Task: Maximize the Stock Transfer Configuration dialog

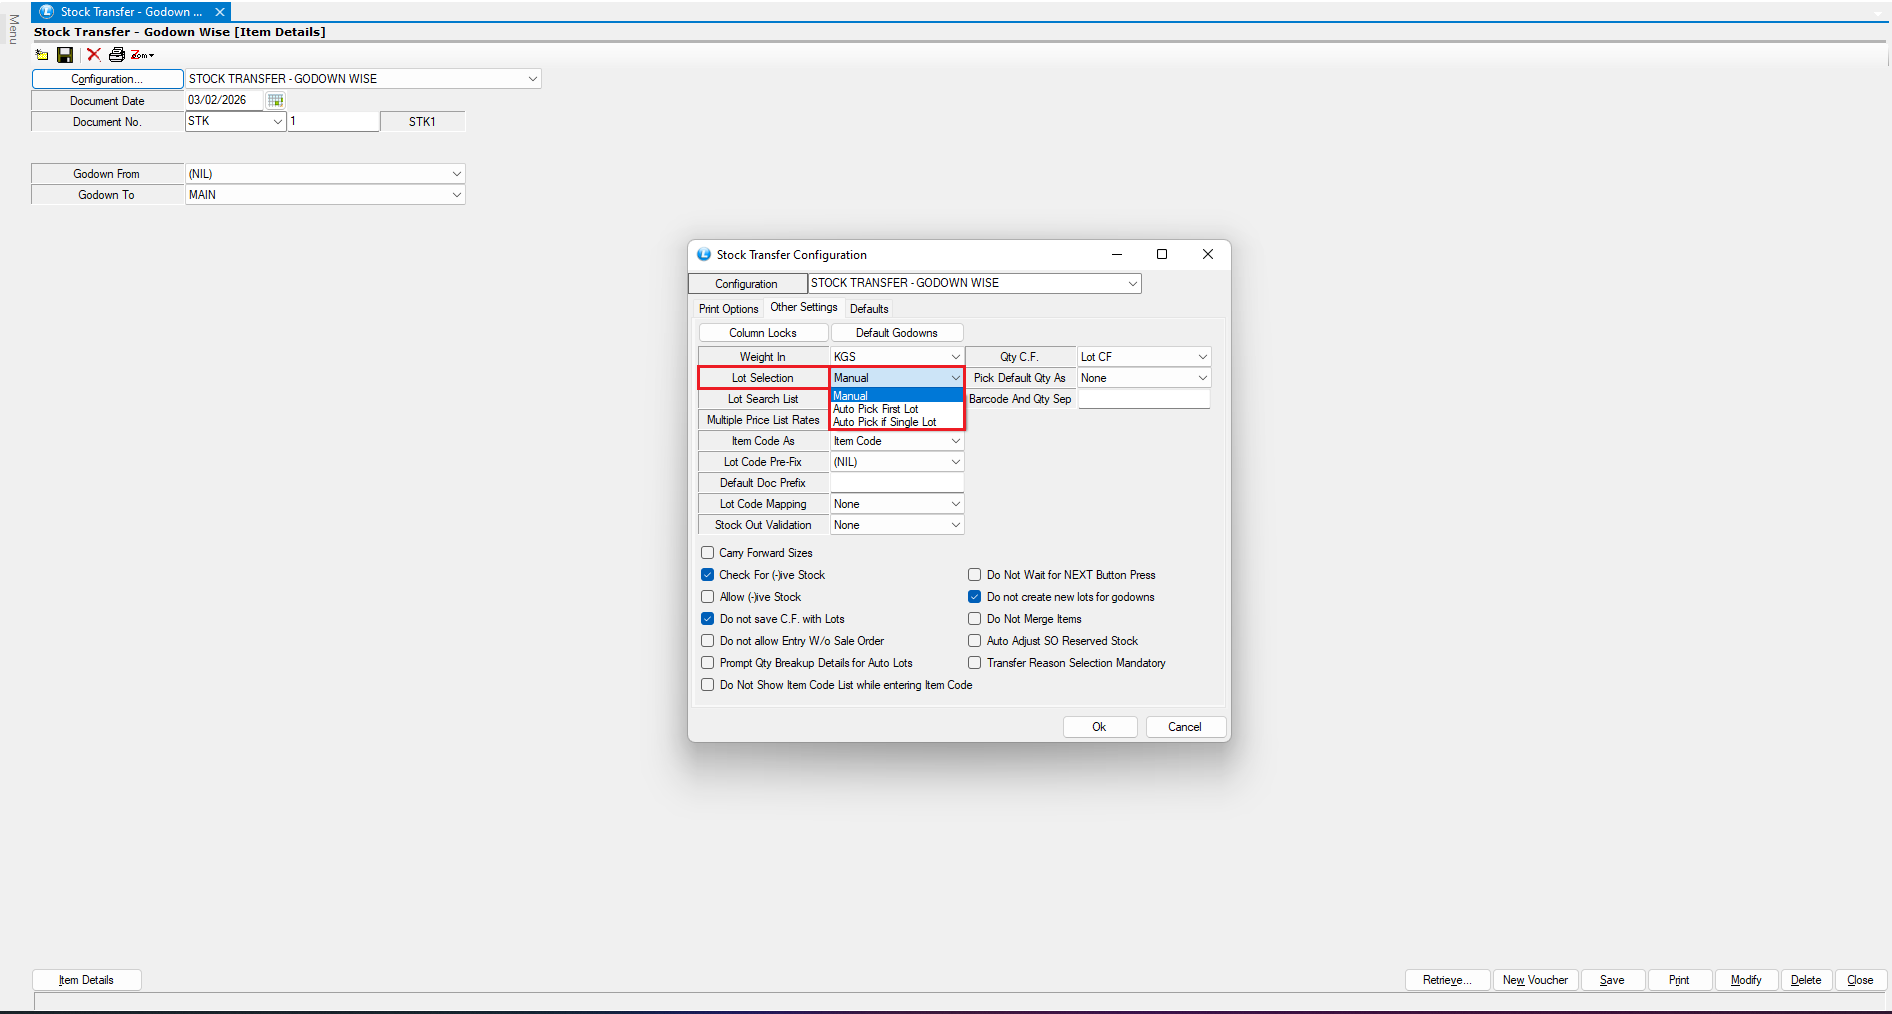Action: coord(1162,254)
